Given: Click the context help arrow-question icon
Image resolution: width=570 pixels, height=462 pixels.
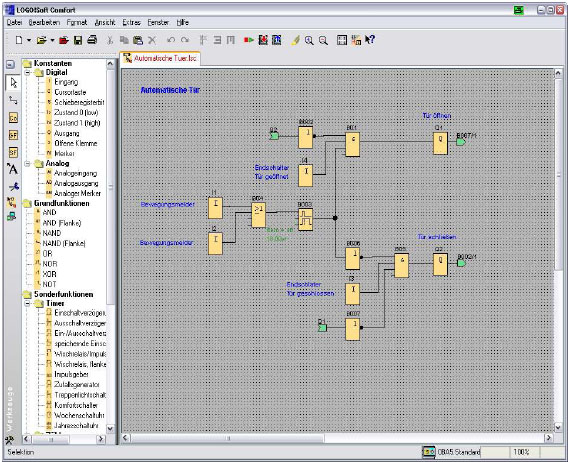Looking at the screenshot, I should 370,40.
